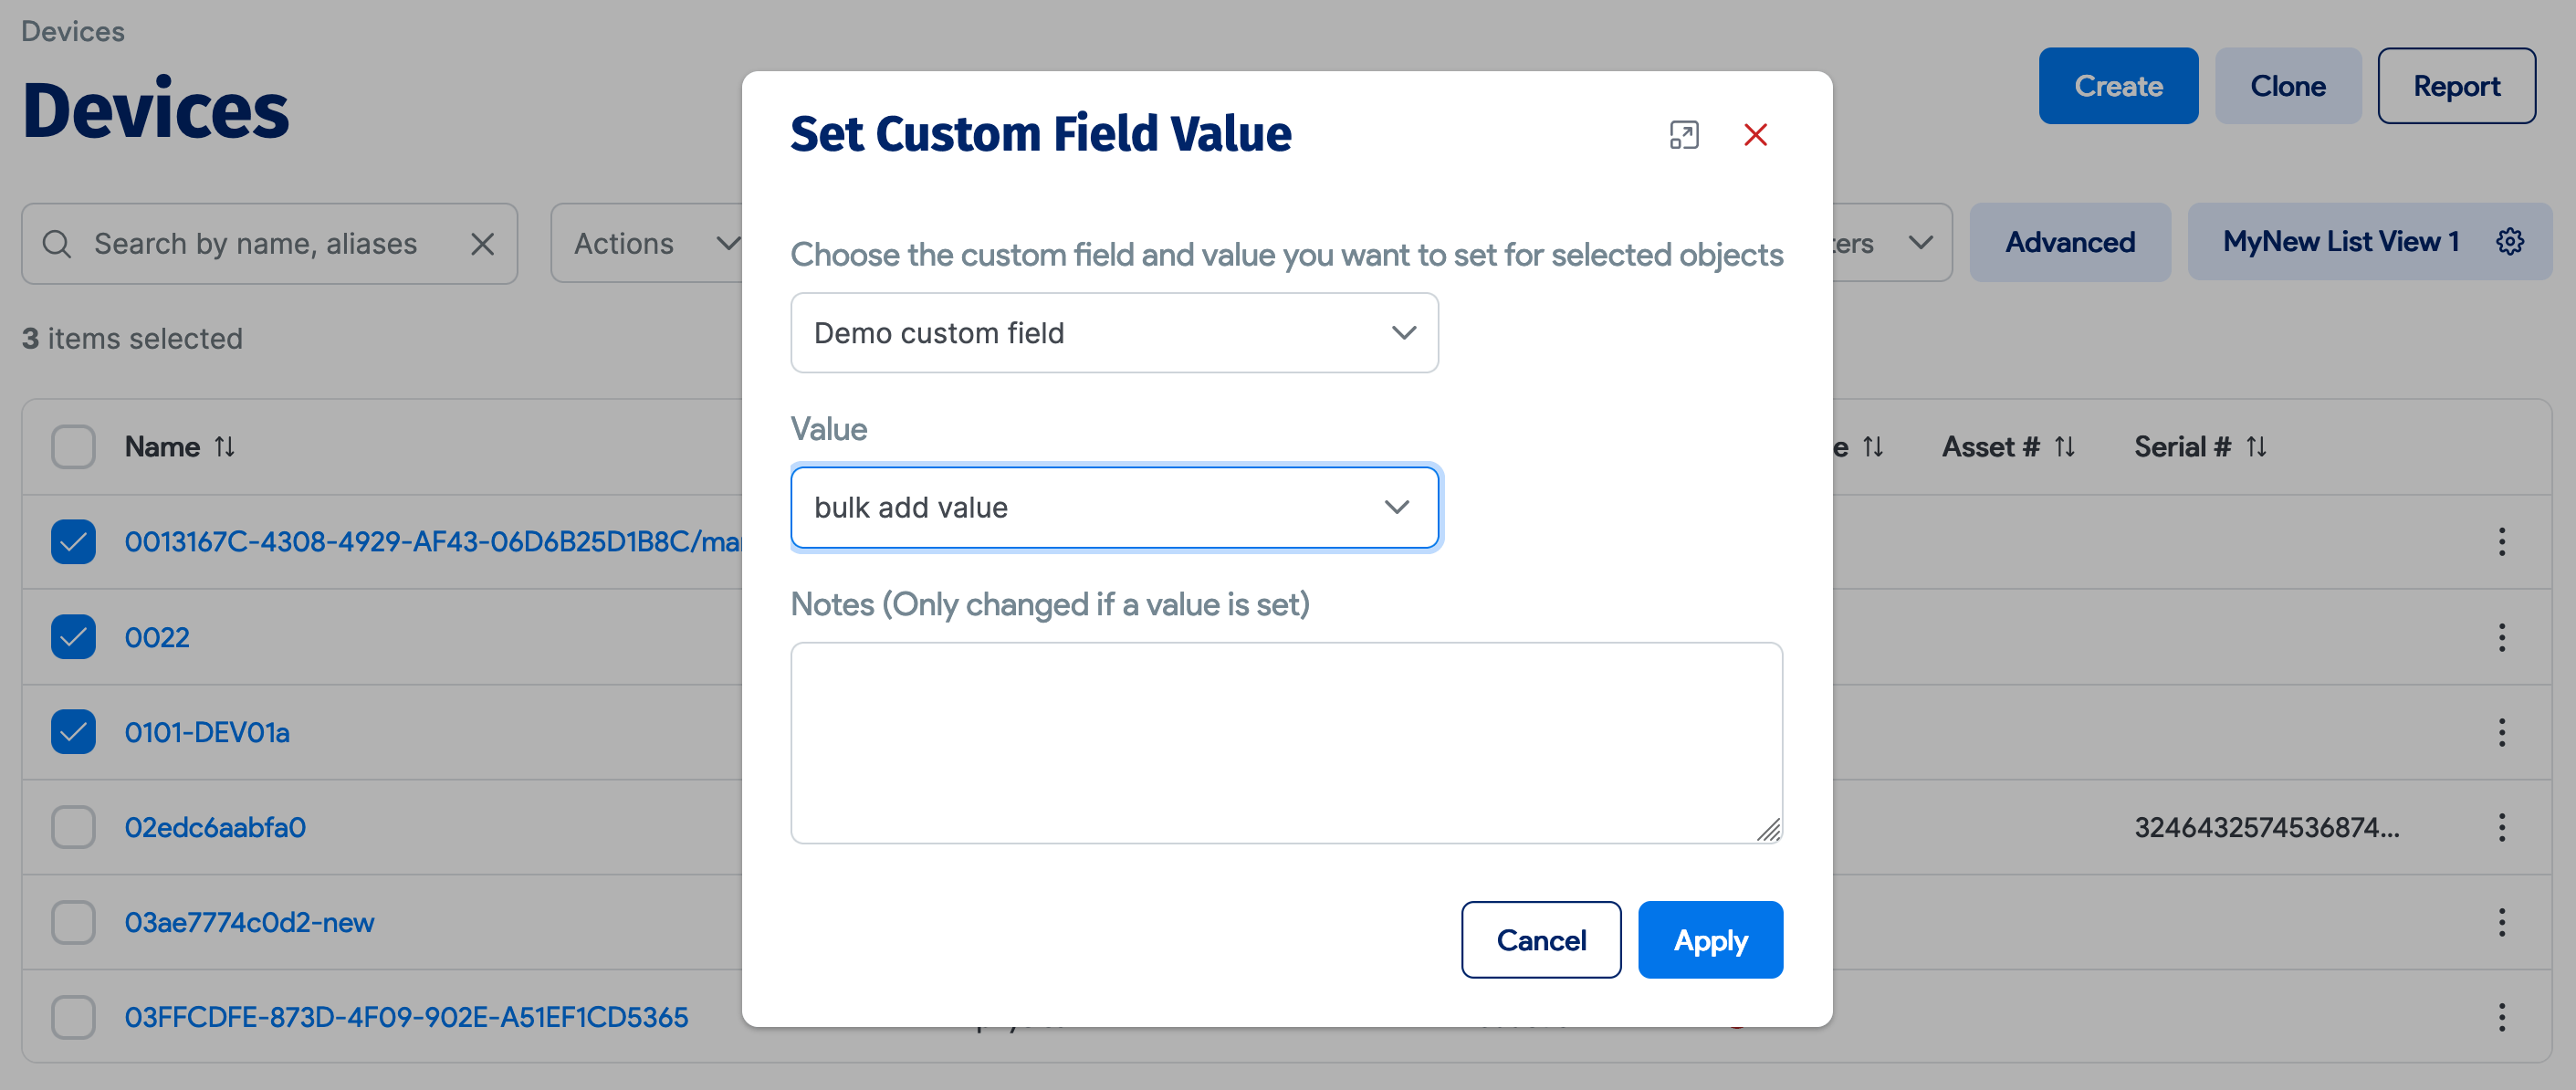Viewport: 2576px width, 1090px height.
Task: Click the Apply button
Action: [1710, 939]
